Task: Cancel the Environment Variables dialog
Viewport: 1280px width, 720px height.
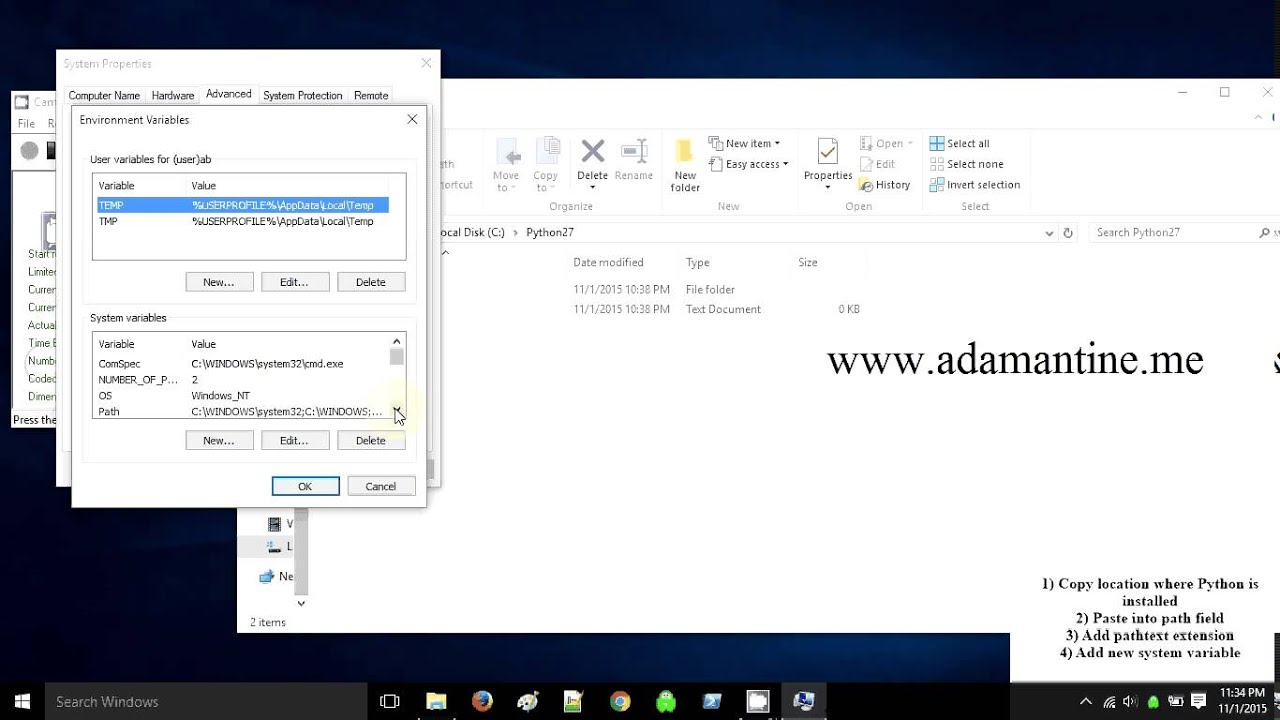Action: pos(381,486)
